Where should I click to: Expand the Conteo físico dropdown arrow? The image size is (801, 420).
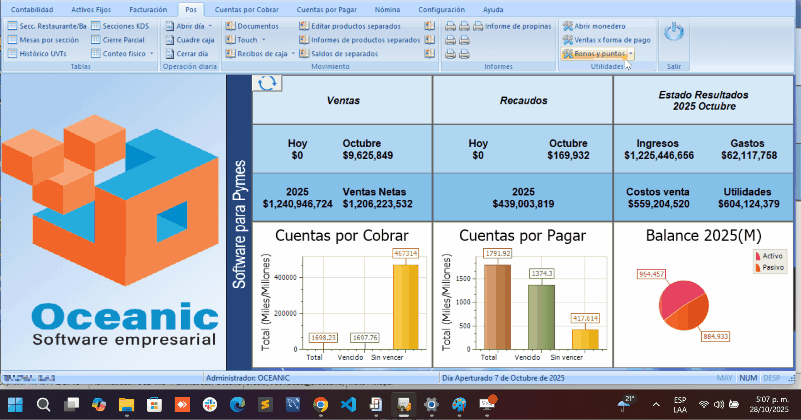(x=152, y=53)
